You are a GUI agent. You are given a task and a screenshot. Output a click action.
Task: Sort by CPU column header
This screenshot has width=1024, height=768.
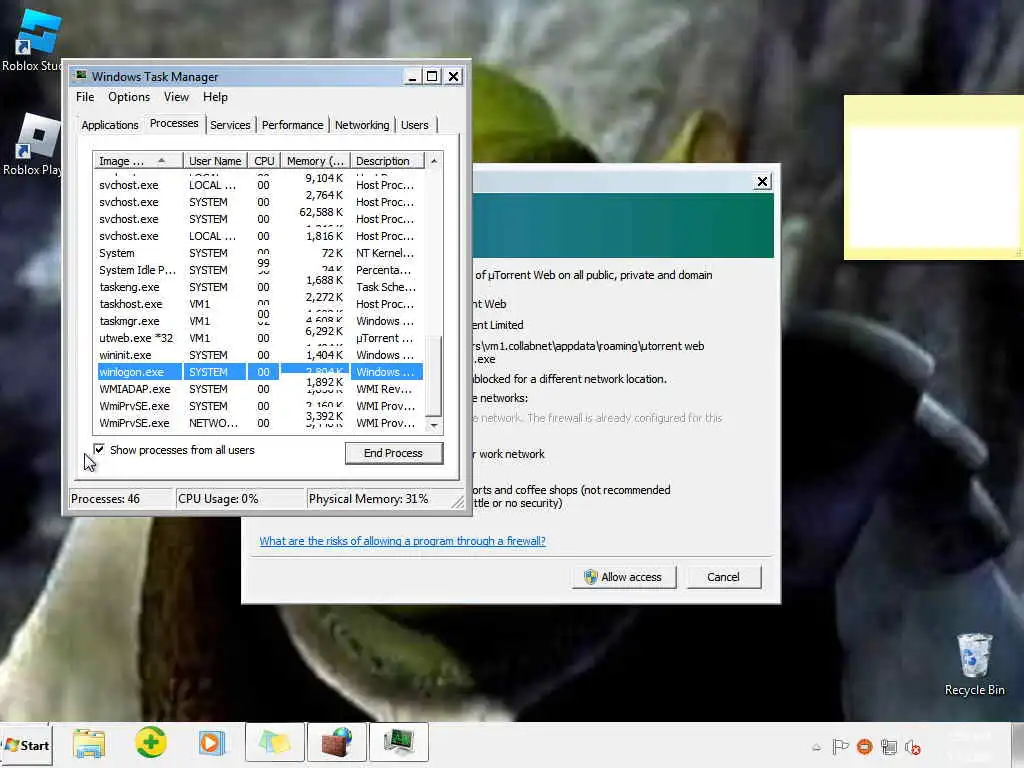(264, 161)
